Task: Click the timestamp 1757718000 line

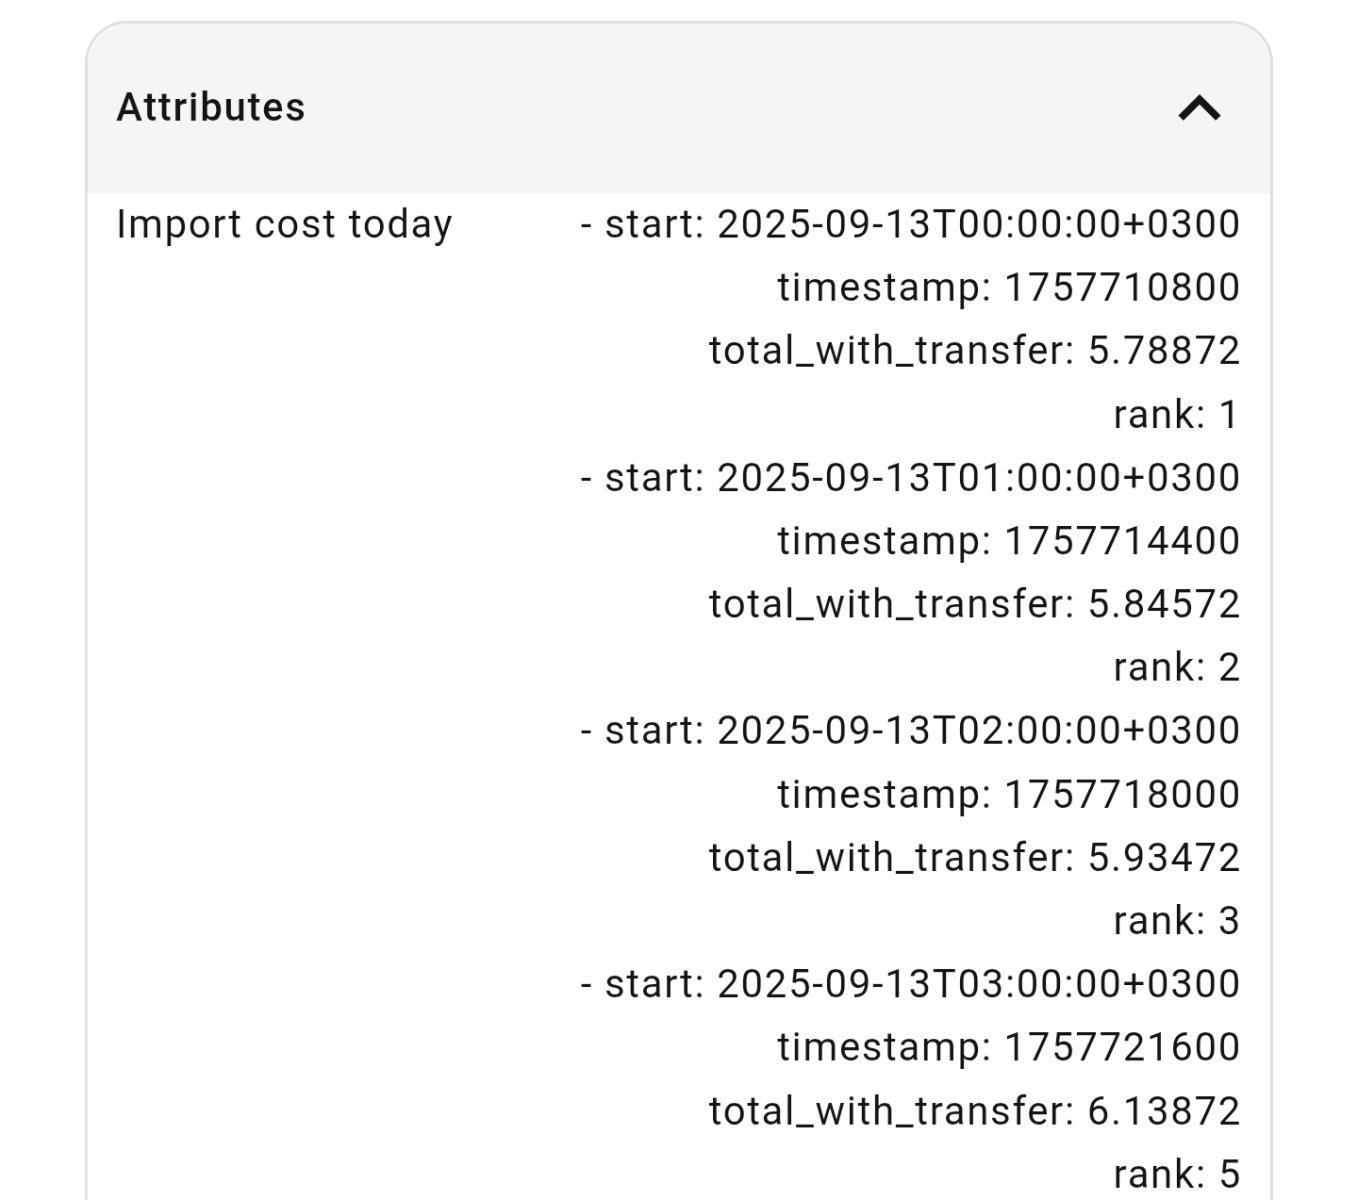Action: [x=1008, y=794]
